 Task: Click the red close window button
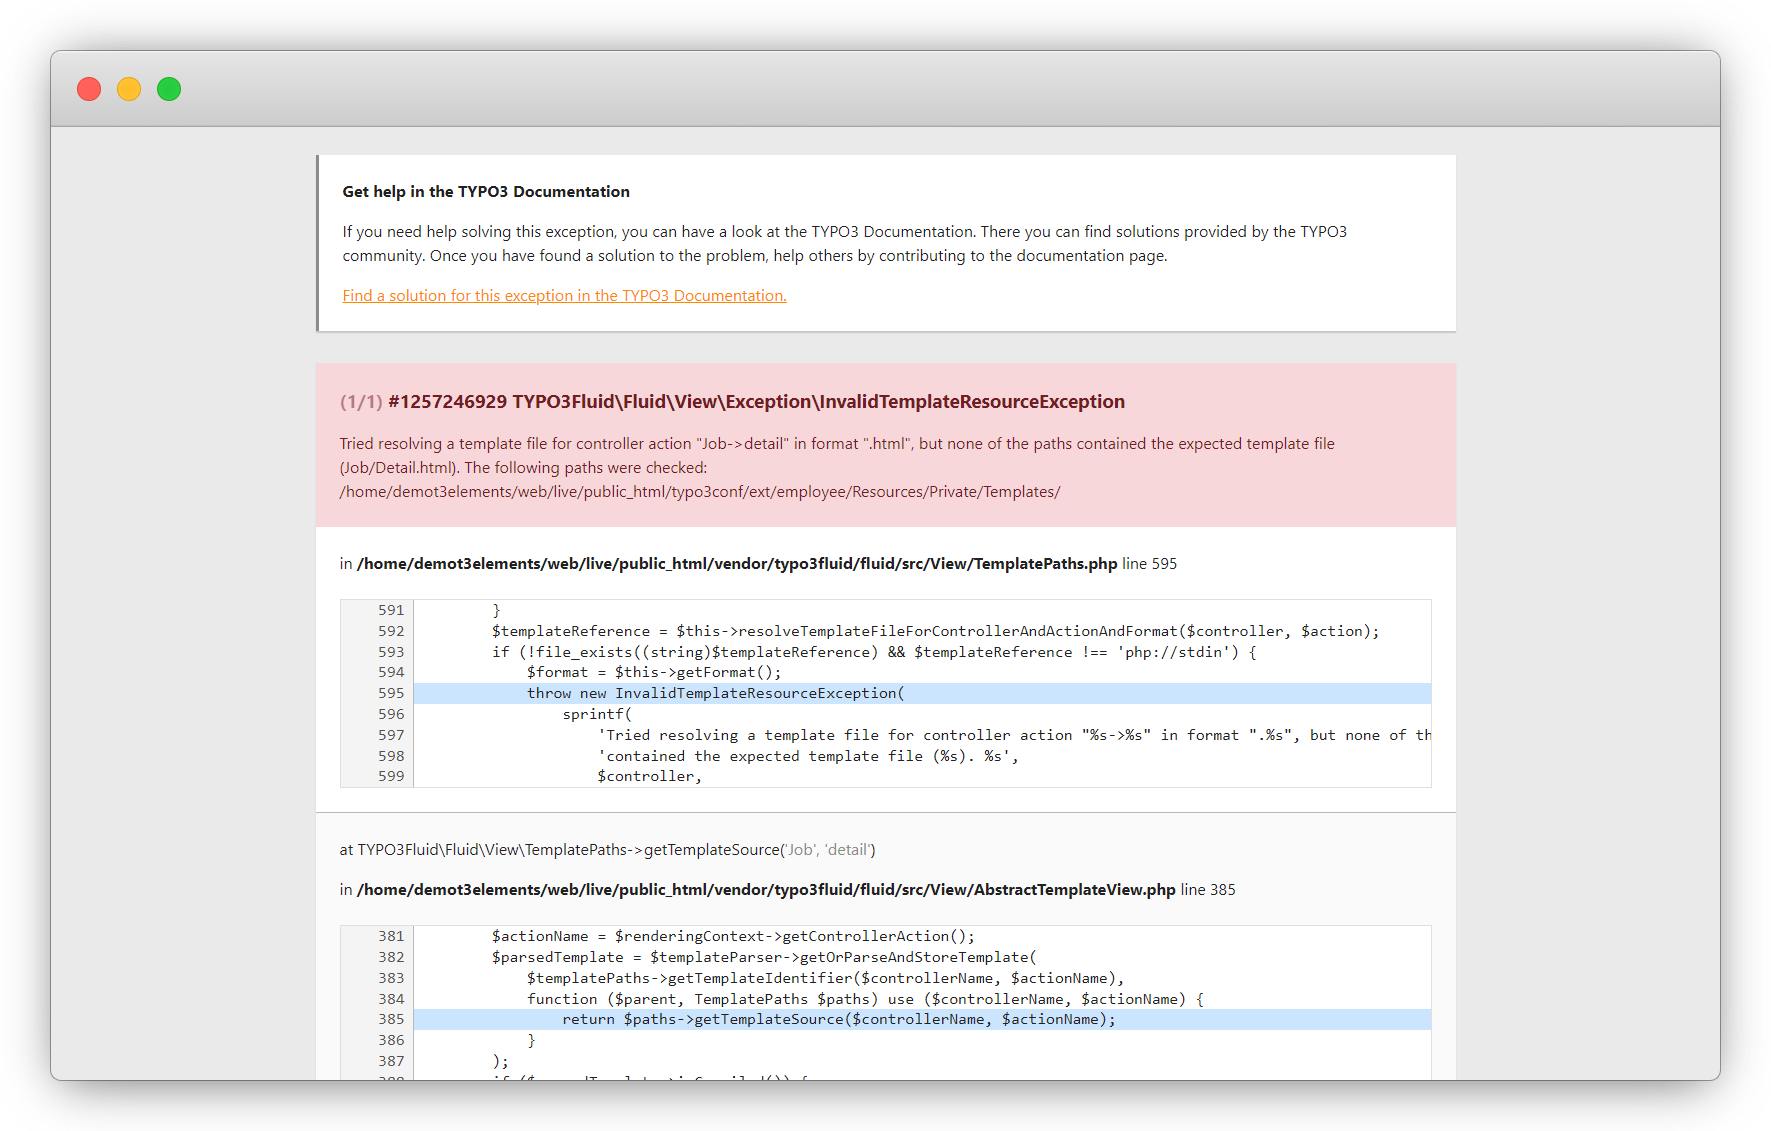(x=89, y=89)
